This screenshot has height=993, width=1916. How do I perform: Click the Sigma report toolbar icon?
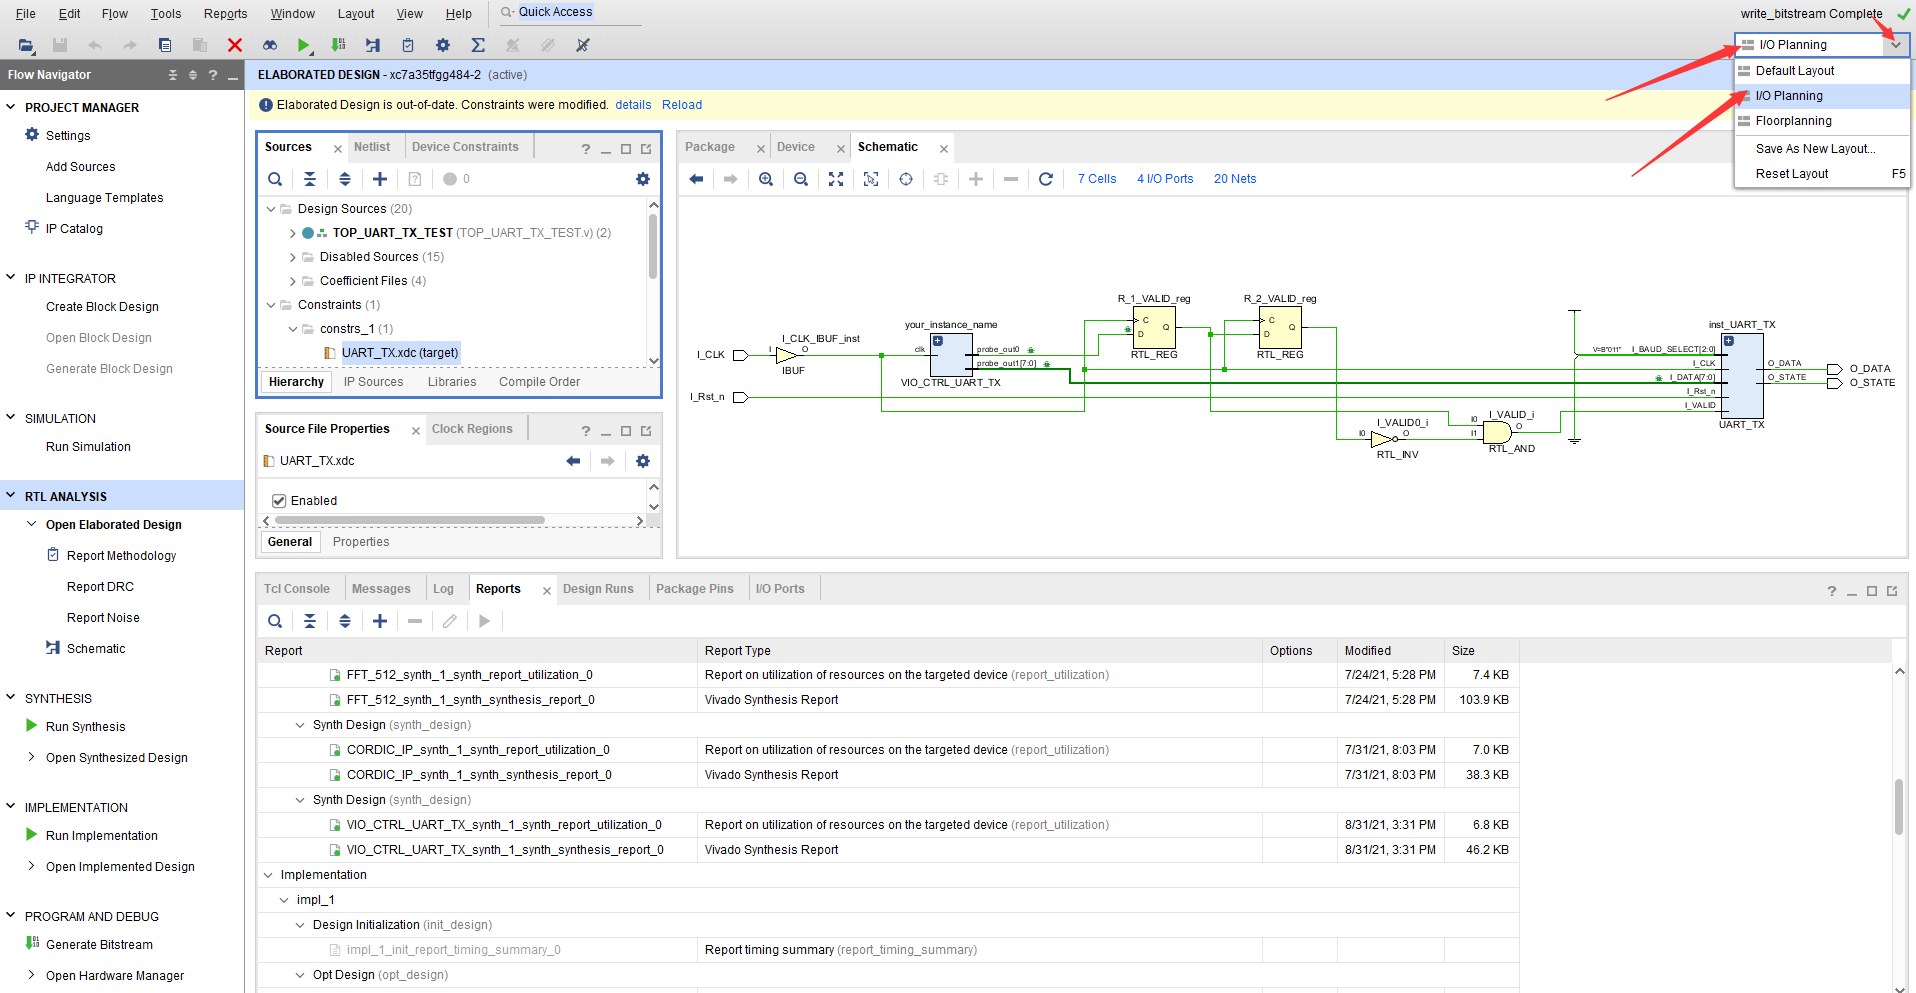click(478, 45)
